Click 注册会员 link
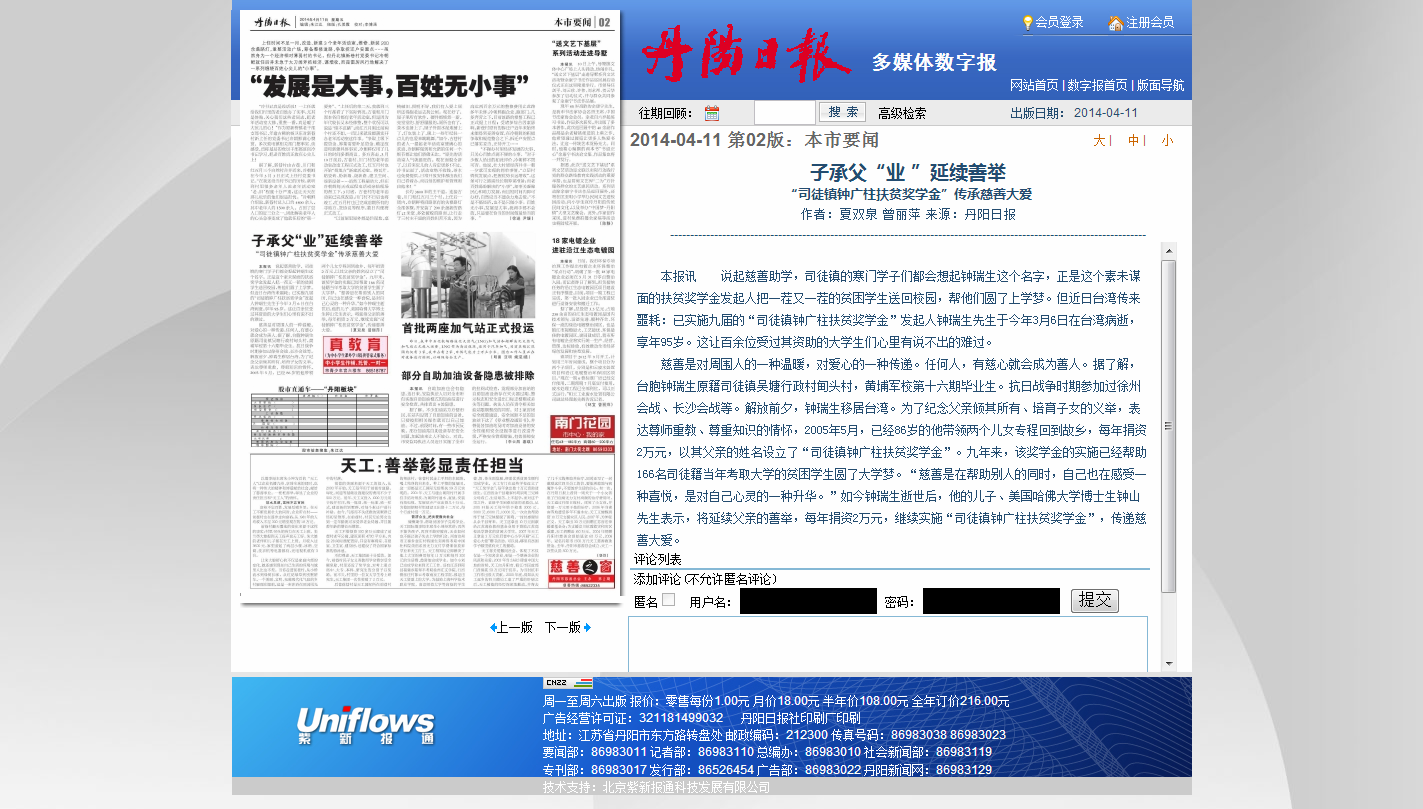 [1150, 22]
